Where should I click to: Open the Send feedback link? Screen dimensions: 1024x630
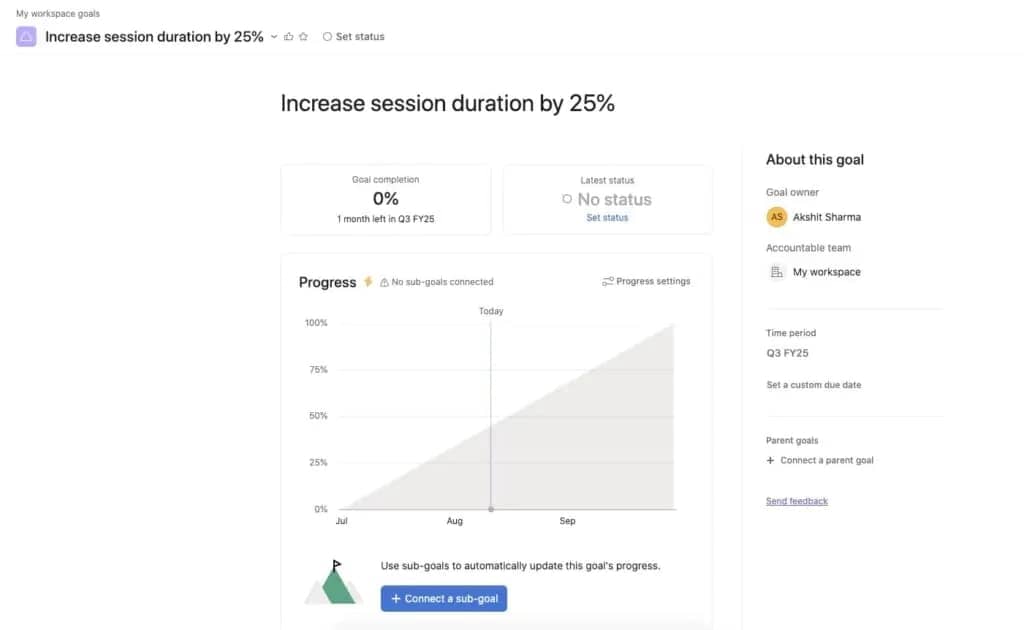click(796, 500)
